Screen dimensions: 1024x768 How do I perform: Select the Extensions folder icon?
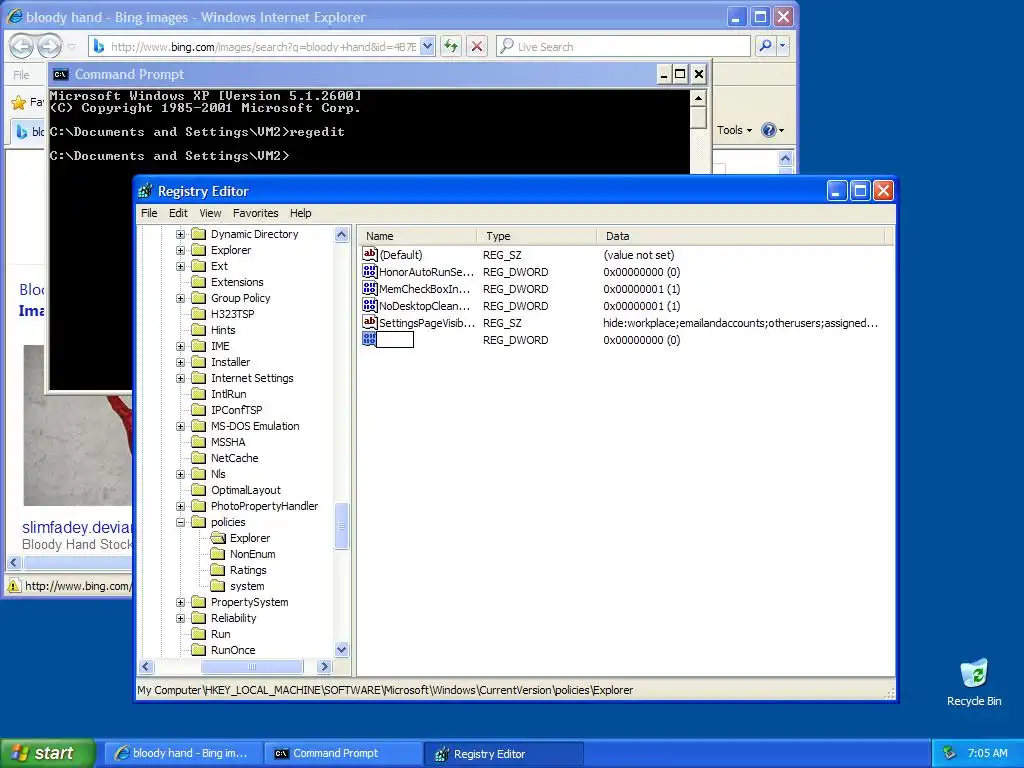click(x=199, y=282)
